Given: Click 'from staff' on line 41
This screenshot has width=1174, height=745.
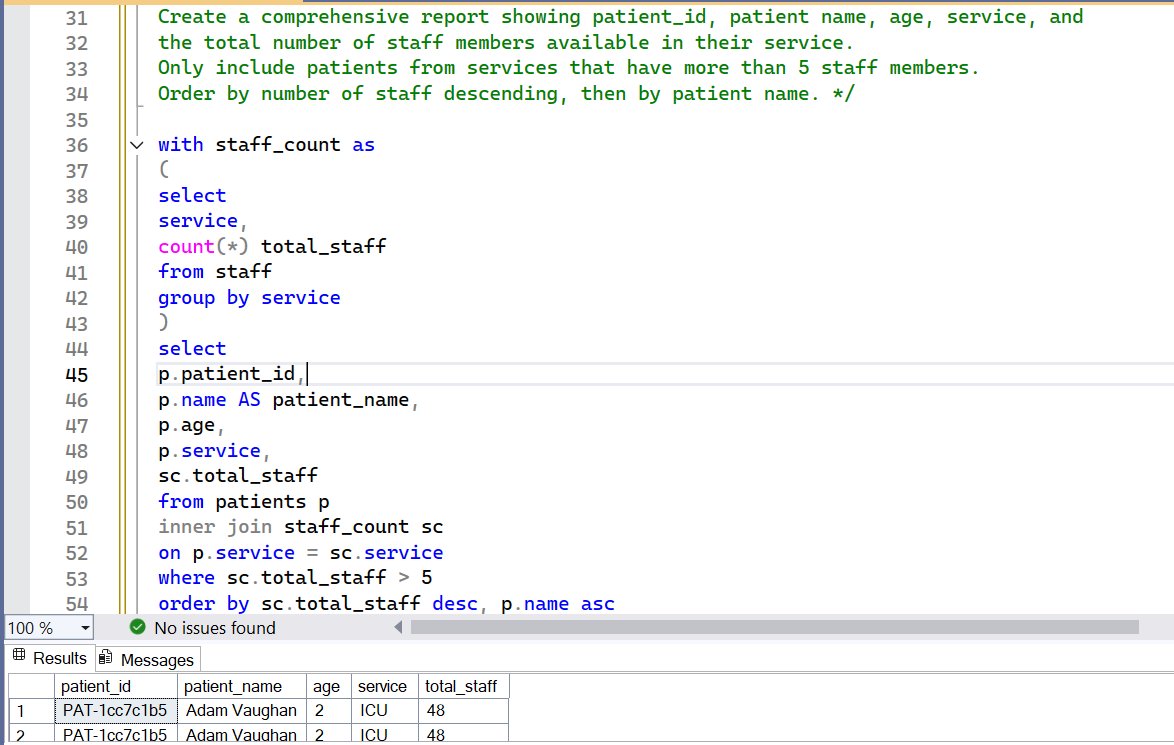Looking at the screenshot, I should click(x=215, y=271).
